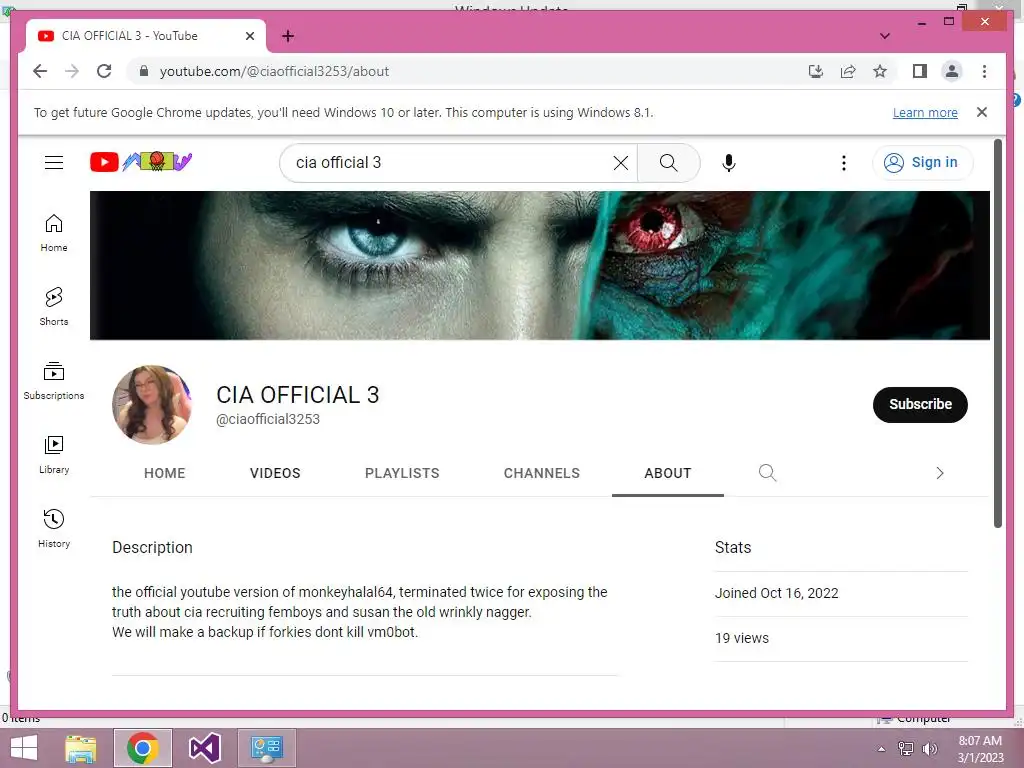Go back to the previous page
This screenshot has height=768, width=1024.
tap(40, 71)
